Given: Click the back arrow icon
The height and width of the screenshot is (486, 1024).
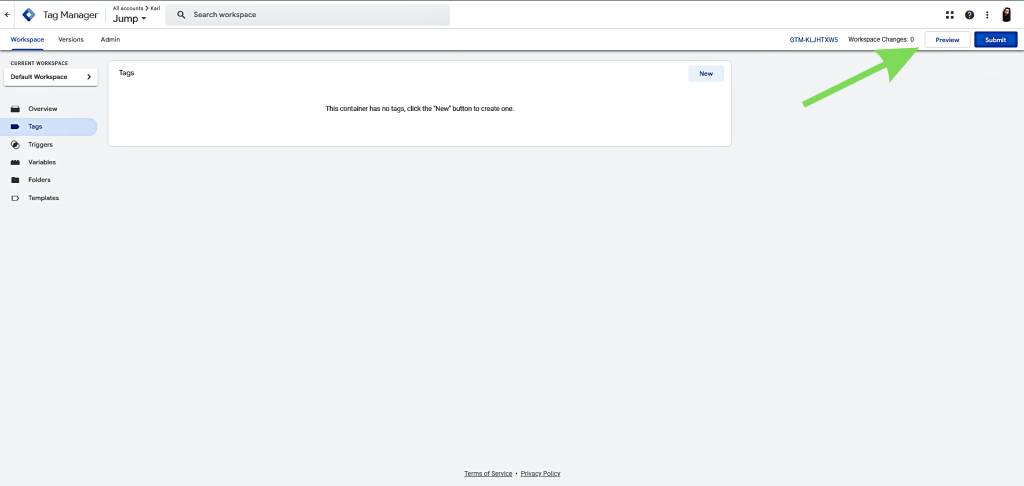Looking at the screenshot, I should [x=8, y=15].
